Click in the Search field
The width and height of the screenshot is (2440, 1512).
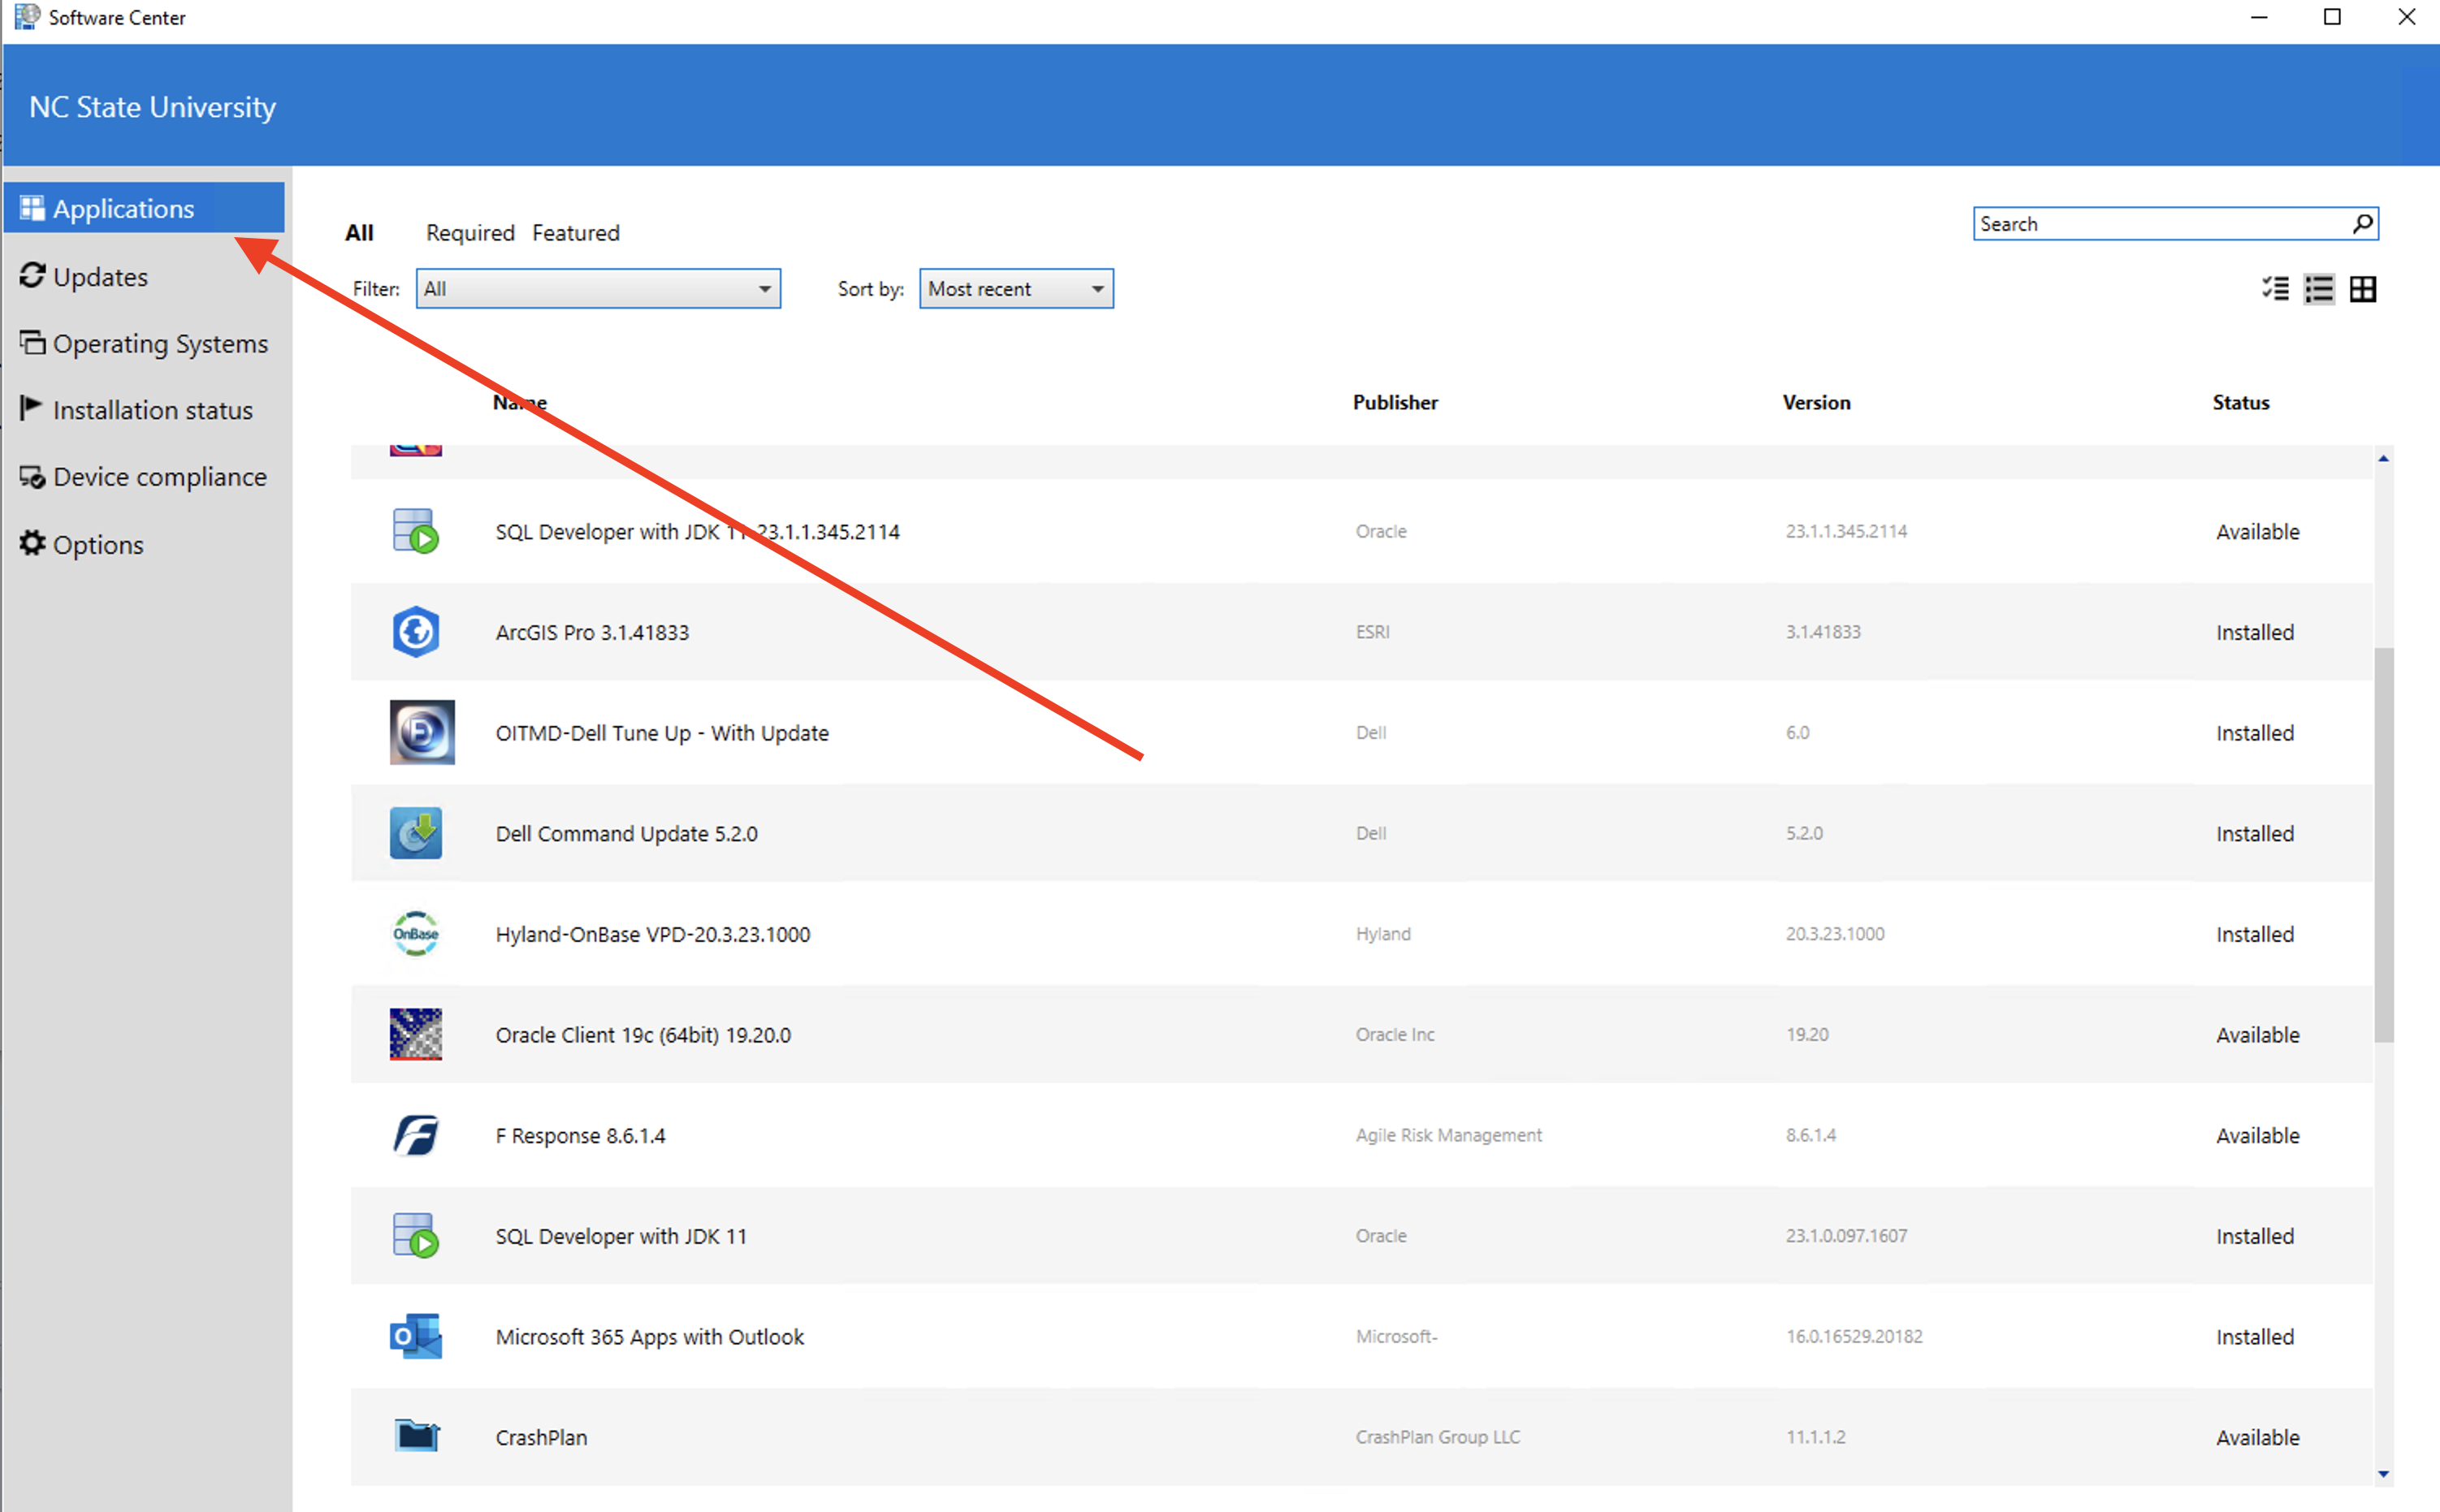click(x=2150, y=223)
